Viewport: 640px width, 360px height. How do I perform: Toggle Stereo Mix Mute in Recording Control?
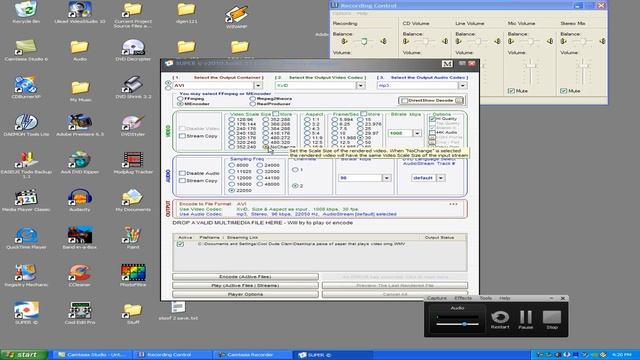[x=564, y=91]
